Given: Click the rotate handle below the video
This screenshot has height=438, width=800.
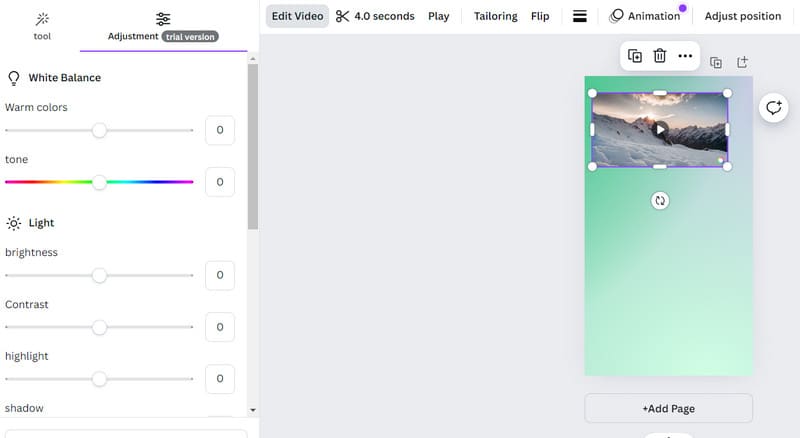Looking at the screenshot, I should (660, 200).
